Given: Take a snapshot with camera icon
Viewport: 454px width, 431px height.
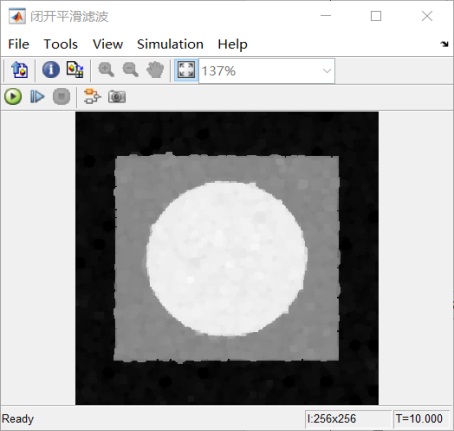Looking at the screenshot, I should (x=117, y=97).
